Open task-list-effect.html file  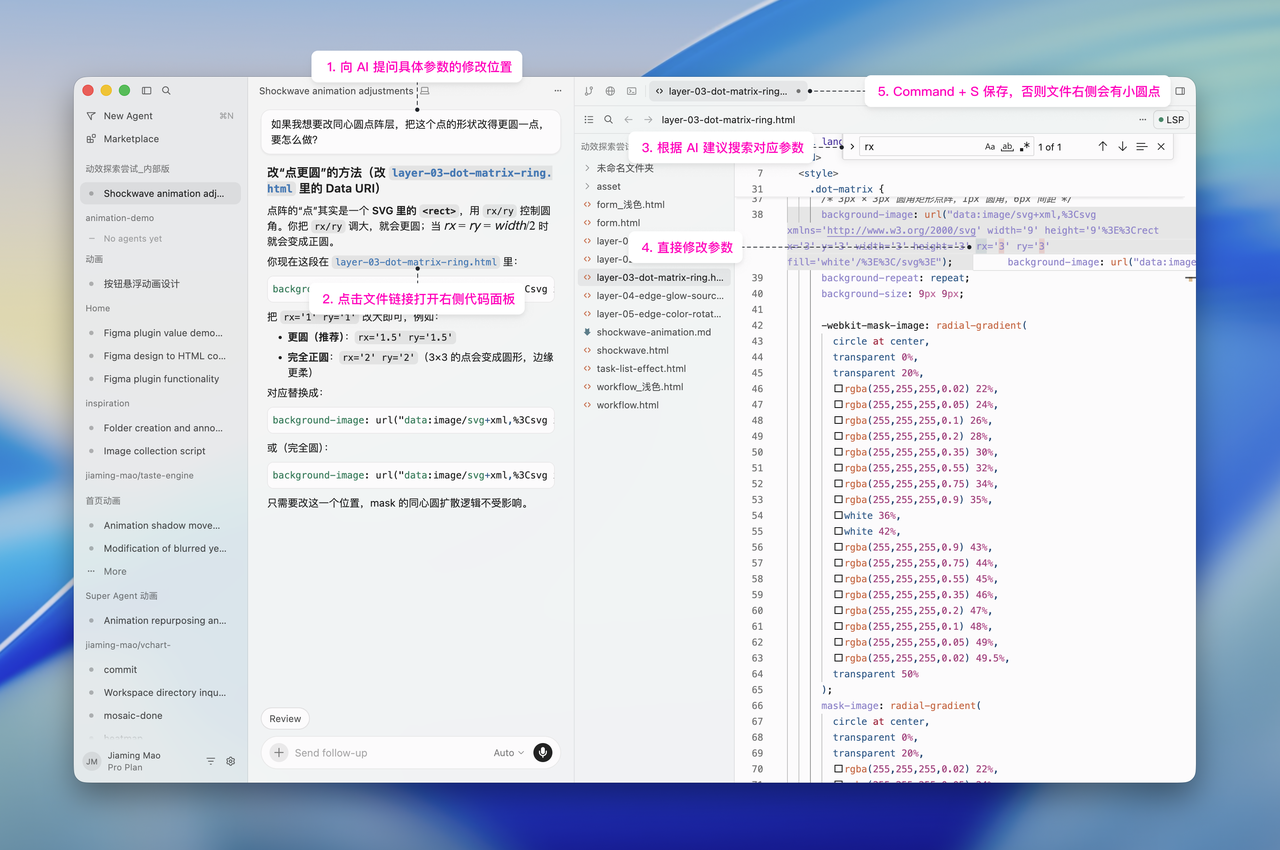click(x=655, y=368)
